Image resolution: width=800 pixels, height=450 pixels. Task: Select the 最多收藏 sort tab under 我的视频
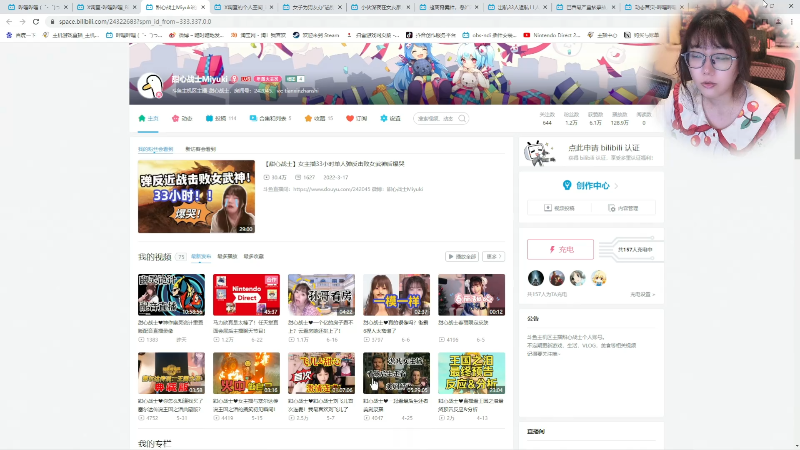click(x=254, y=257)
